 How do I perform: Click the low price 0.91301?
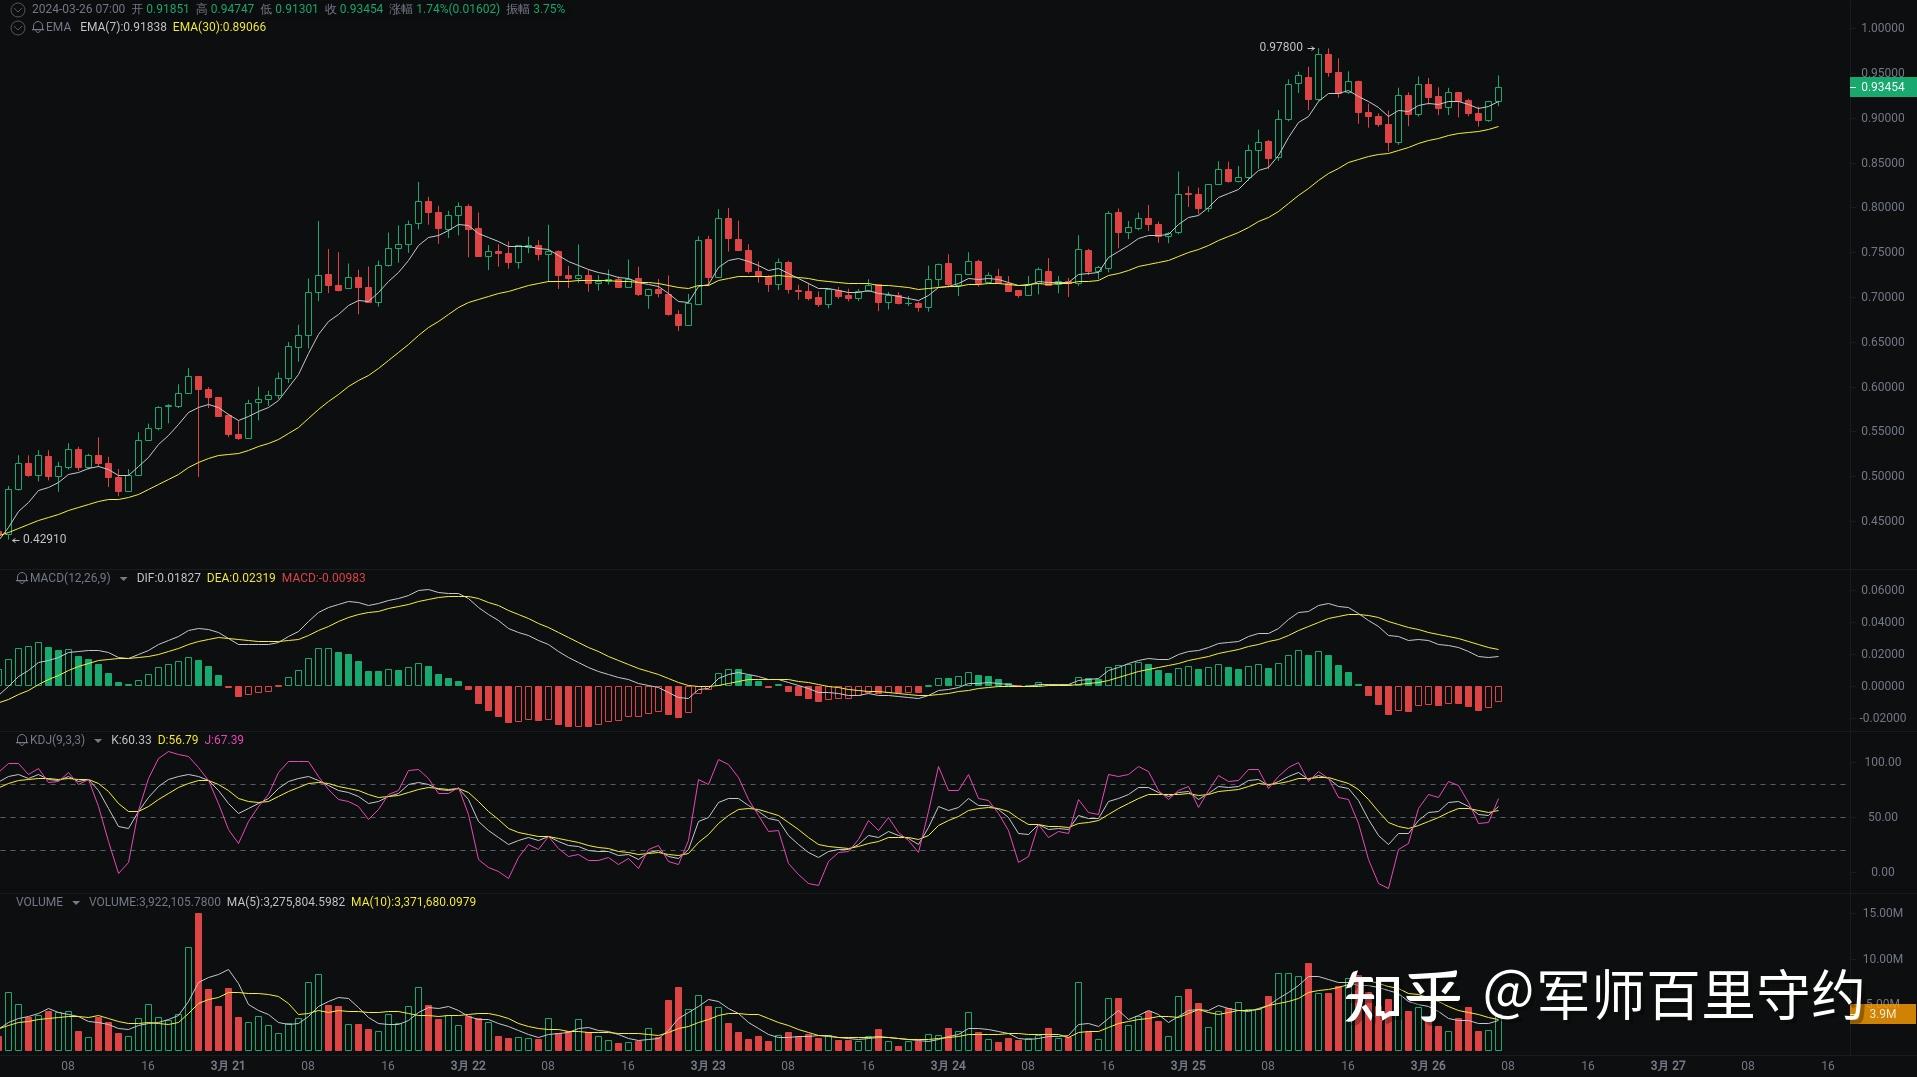pyautogui.click(x=296, y=9)
